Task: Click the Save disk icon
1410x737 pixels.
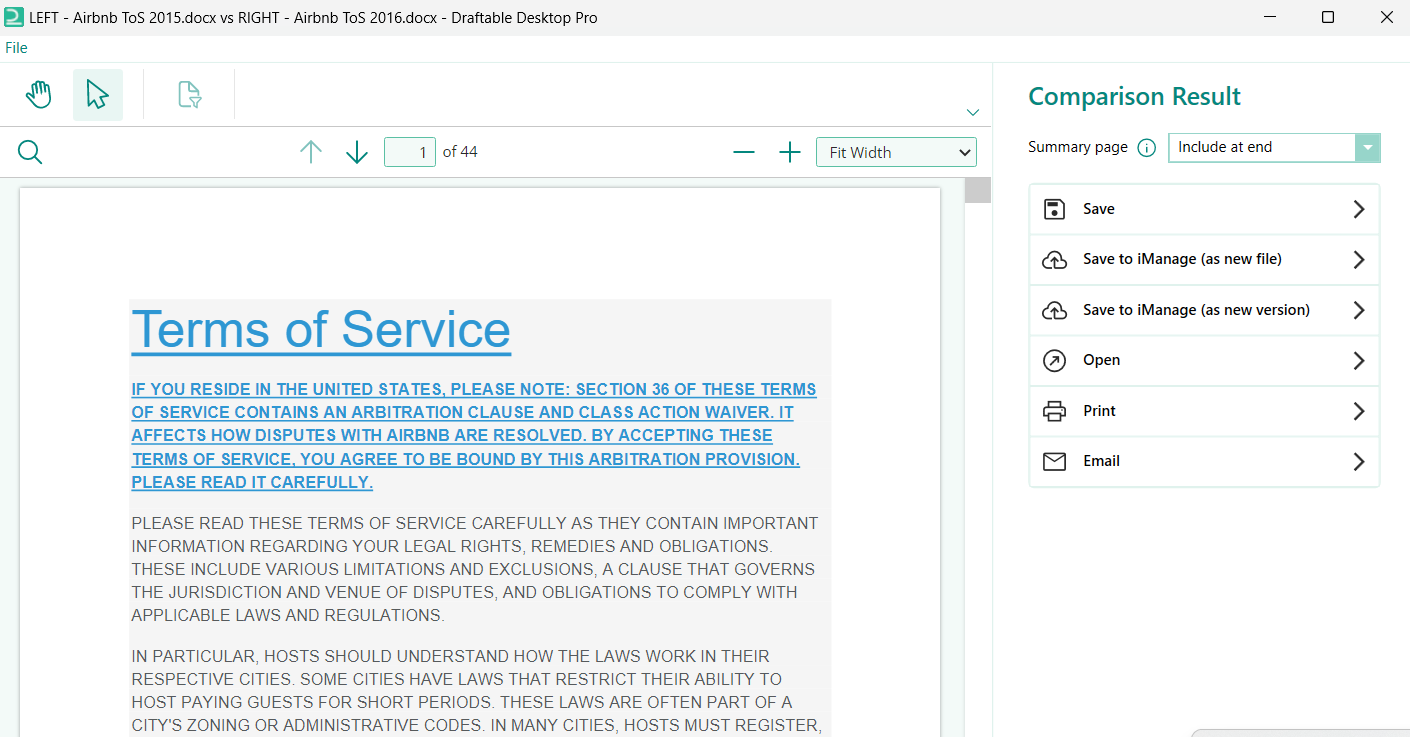Action: [1054, 209]
